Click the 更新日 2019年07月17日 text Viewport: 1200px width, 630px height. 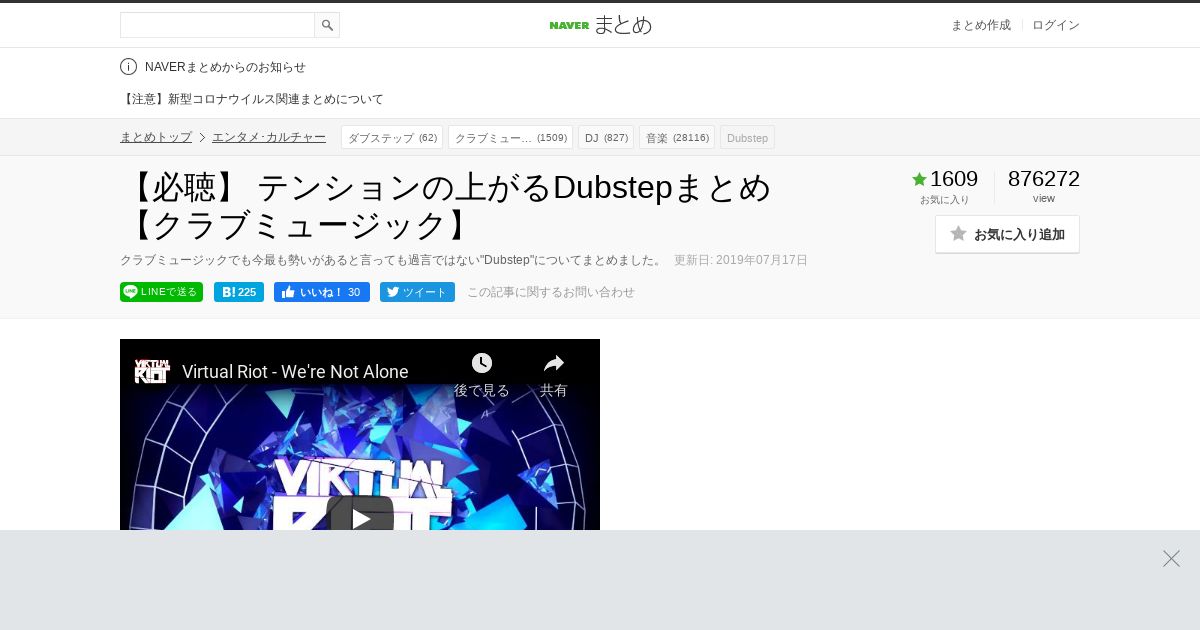click(741, 260)
